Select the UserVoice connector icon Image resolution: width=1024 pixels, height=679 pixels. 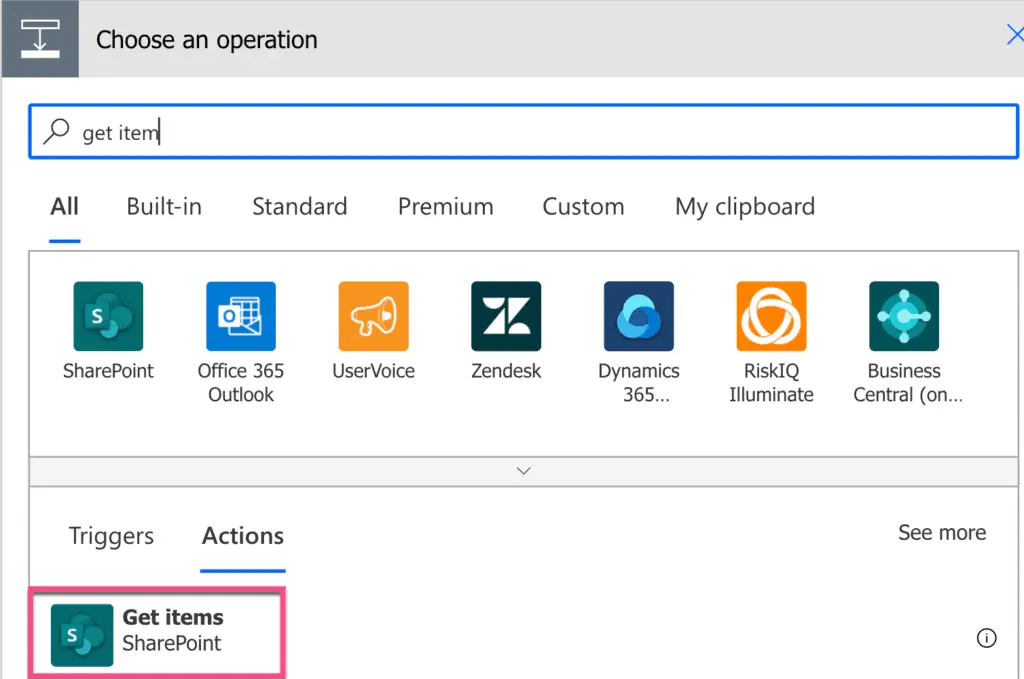click(x=373, y=315)
